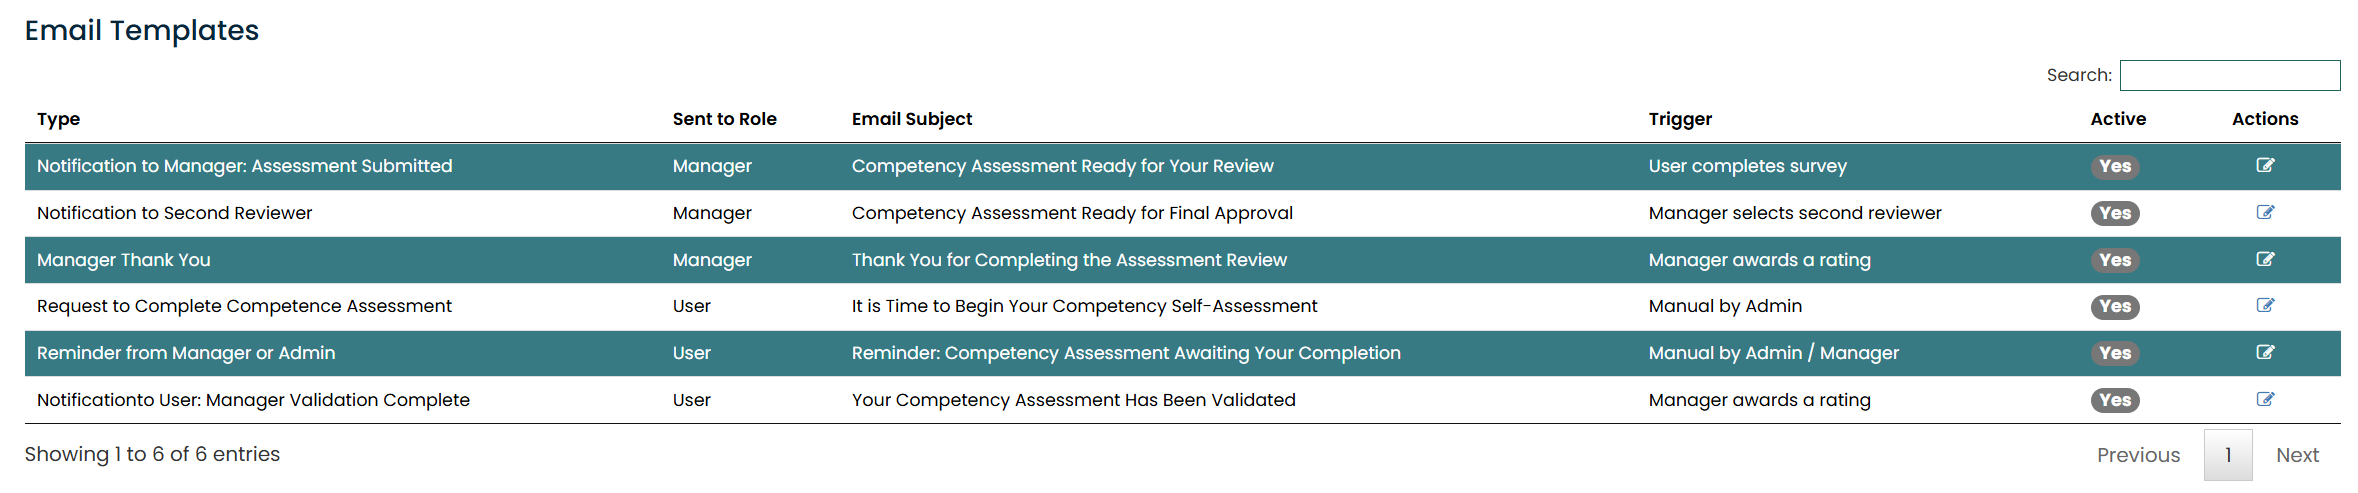Screen dimensions: 2358x493
Task: Go to Previous page of entries
Action: 2138,455
